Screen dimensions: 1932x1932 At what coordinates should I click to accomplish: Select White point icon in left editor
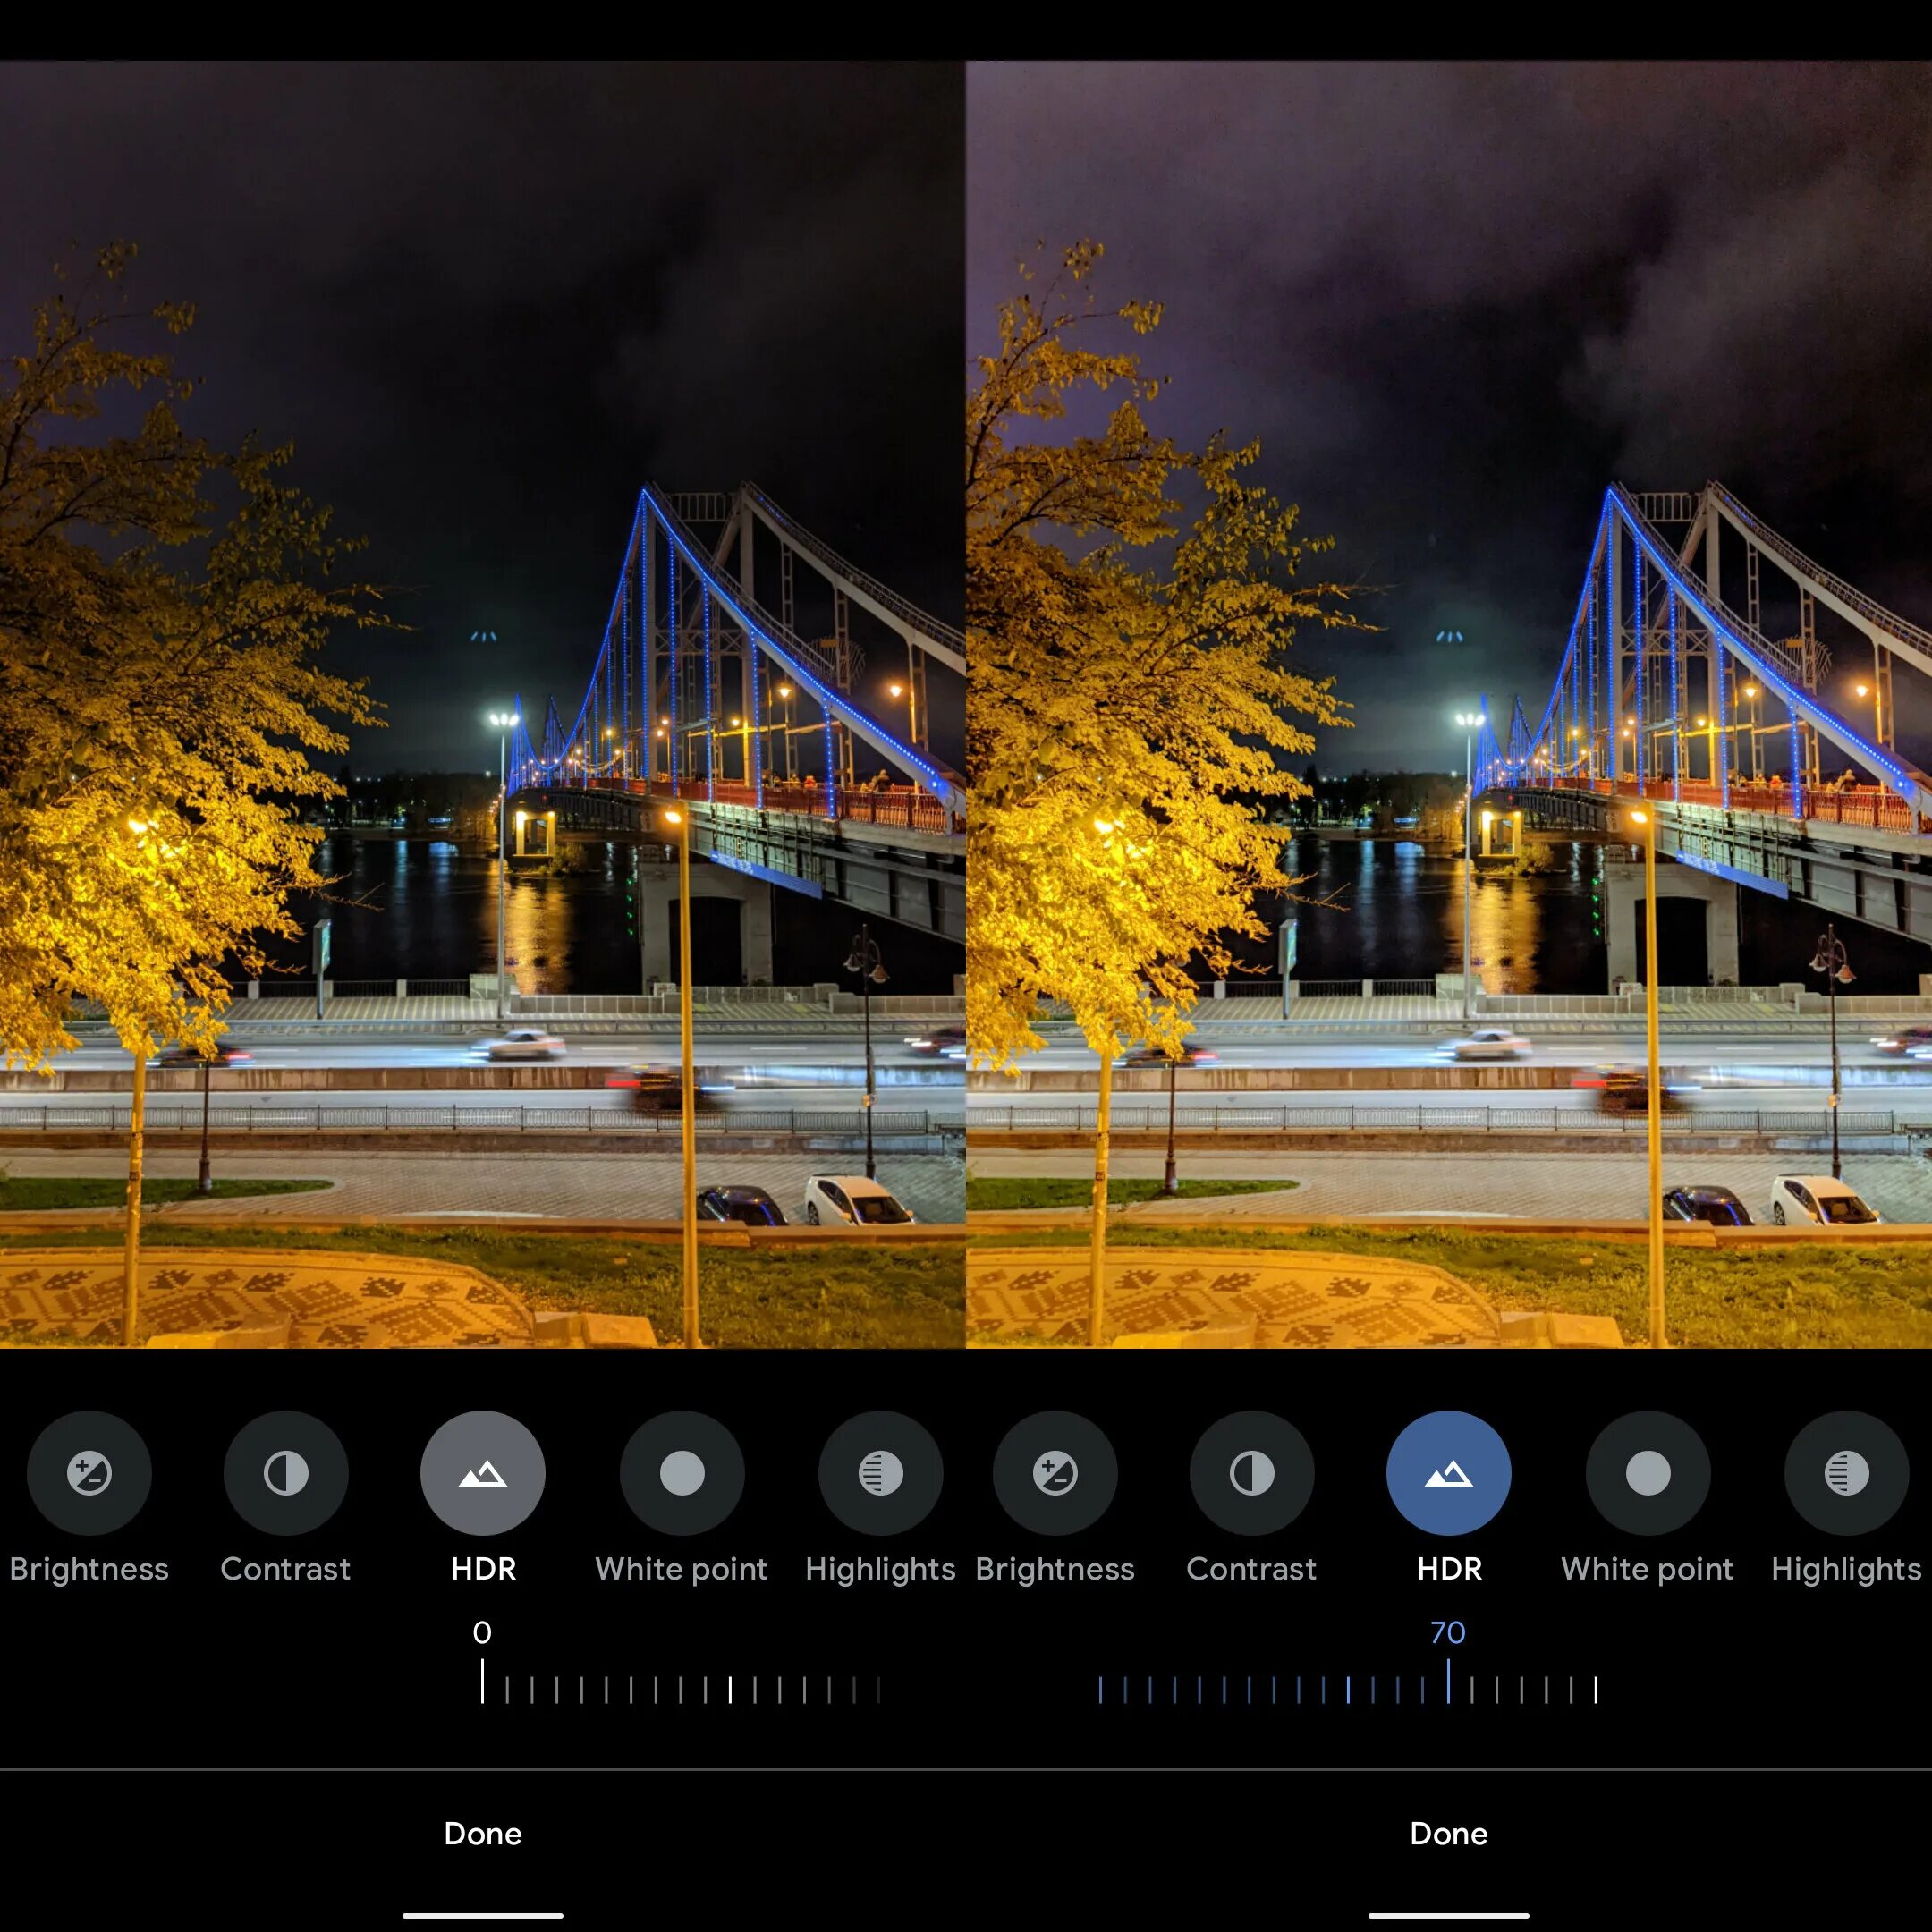[682, 1472]
